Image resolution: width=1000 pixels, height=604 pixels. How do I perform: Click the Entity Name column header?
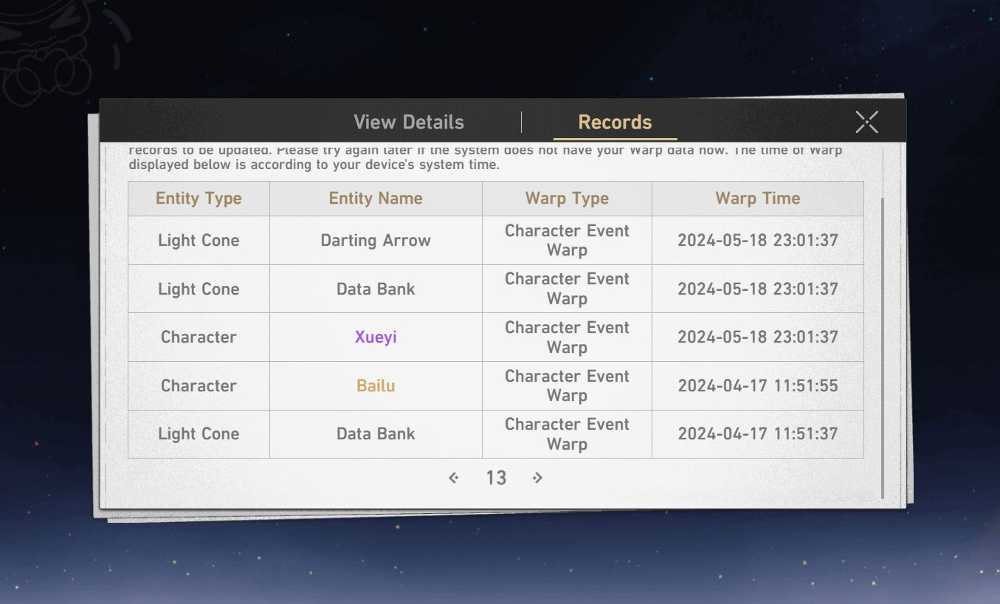tap(376, 198)
